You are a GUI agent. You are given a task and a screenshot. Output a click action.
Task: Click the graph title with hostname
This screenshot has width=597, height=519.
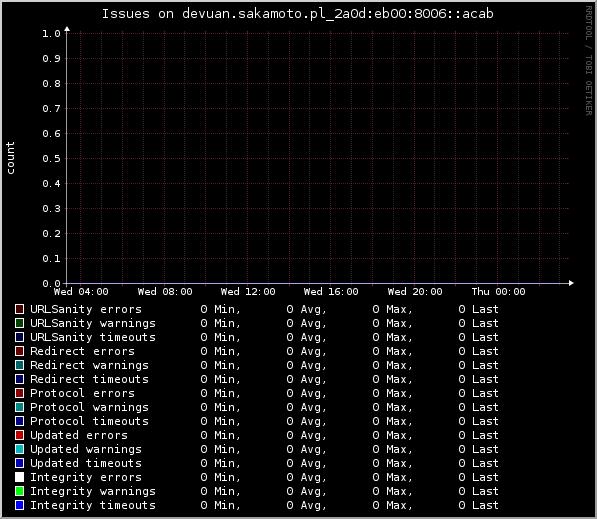[x=298, y=14]
